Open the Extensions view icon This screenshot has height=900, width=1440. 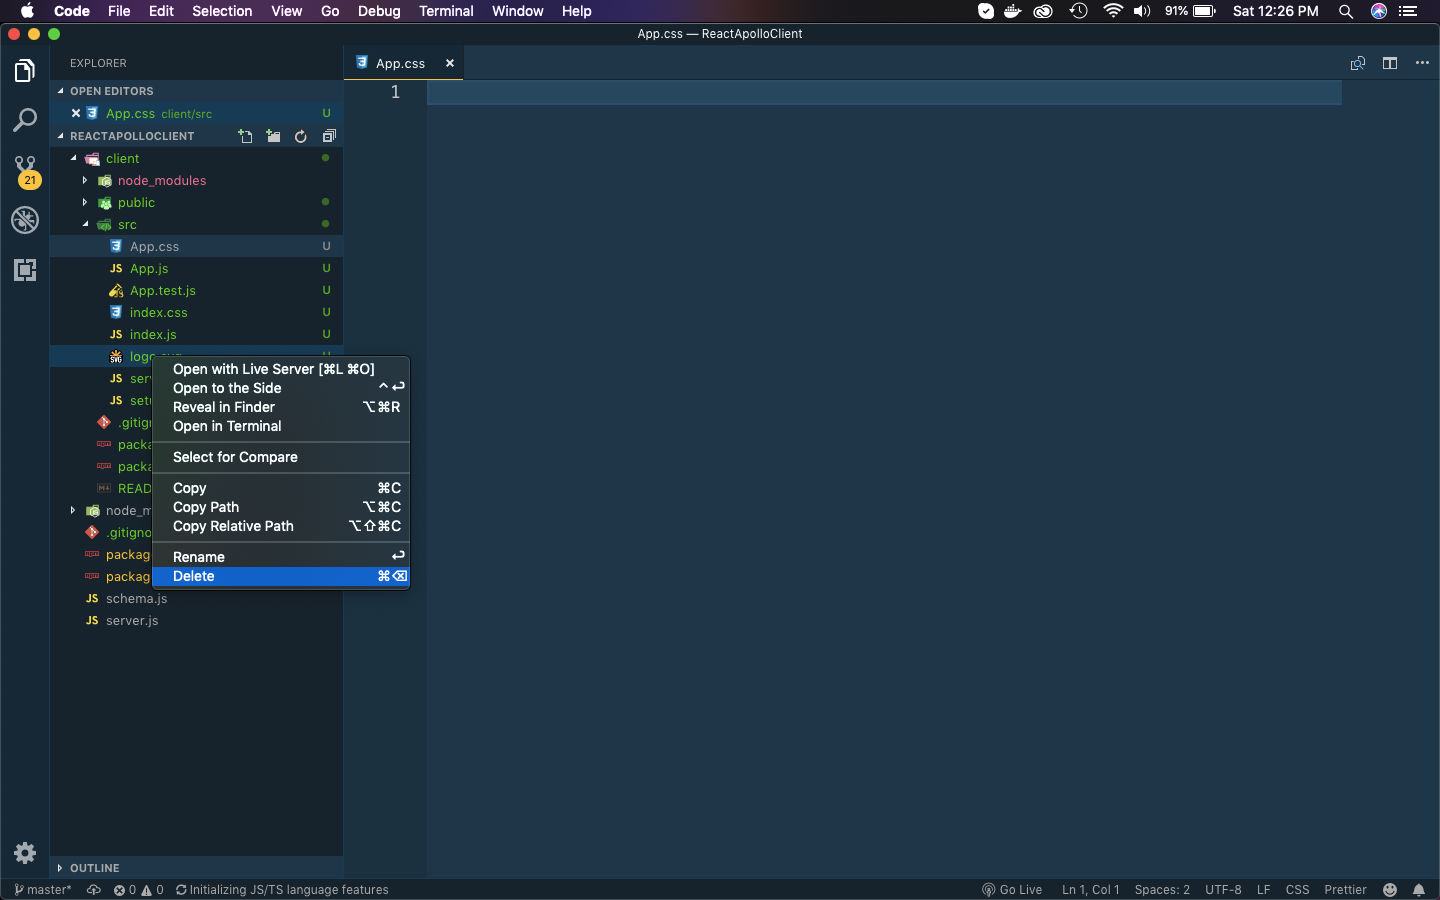click(25, 270)
